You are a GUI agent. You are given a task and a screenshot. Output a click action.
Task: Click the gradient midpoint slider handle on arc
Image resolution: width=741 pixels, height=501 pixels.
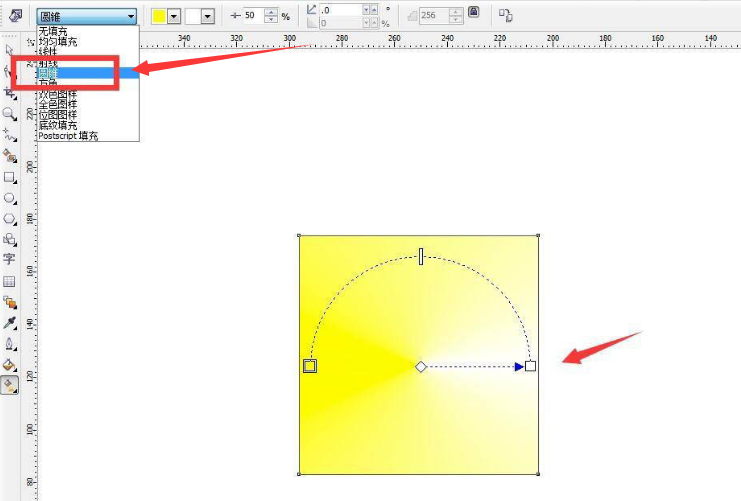tap(421, 257)
